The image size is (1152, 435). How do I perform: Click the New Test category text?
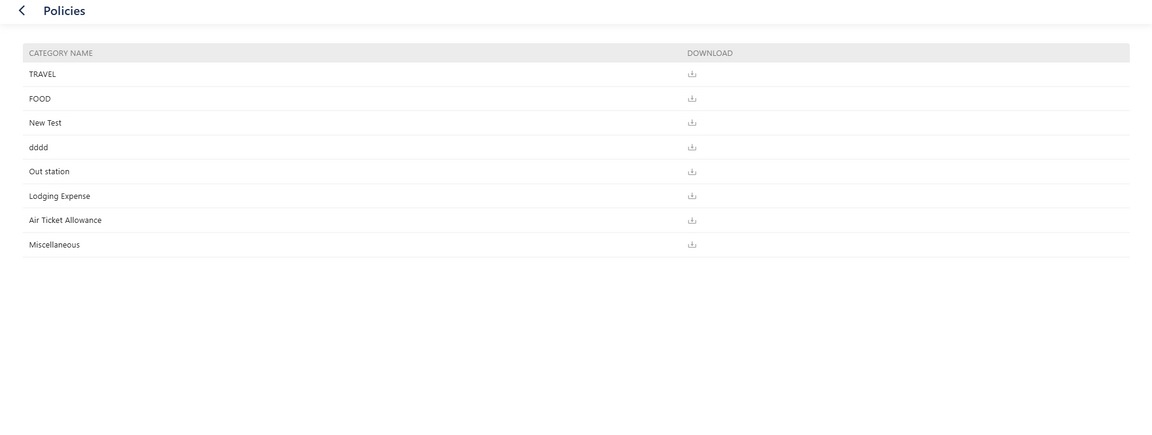(x=45, y=123)
